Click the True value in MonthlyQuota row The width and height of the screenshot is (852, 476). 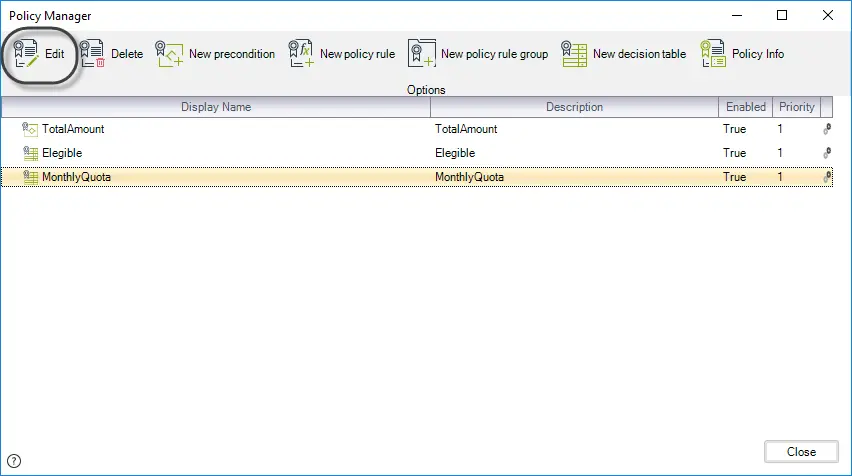click(734, 177)
